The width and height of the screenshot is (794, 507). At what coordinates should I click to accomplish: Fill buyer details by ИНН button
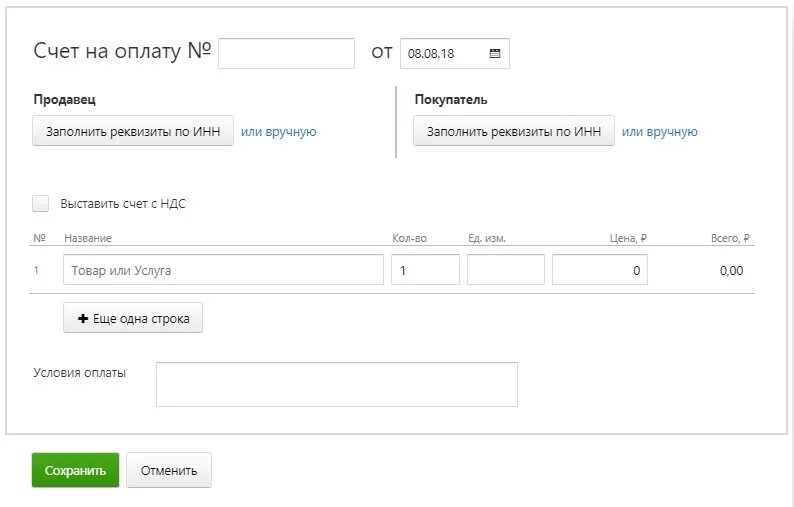[x=514, y=131]
